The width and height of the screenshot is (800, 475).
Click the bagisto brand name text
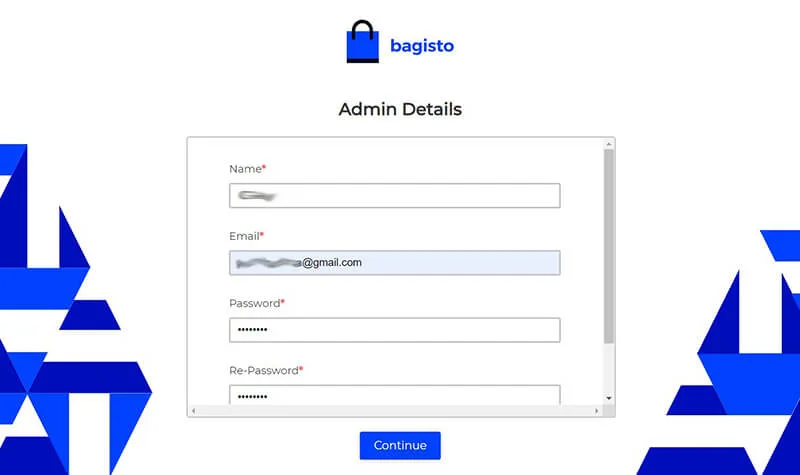point(423,45)
